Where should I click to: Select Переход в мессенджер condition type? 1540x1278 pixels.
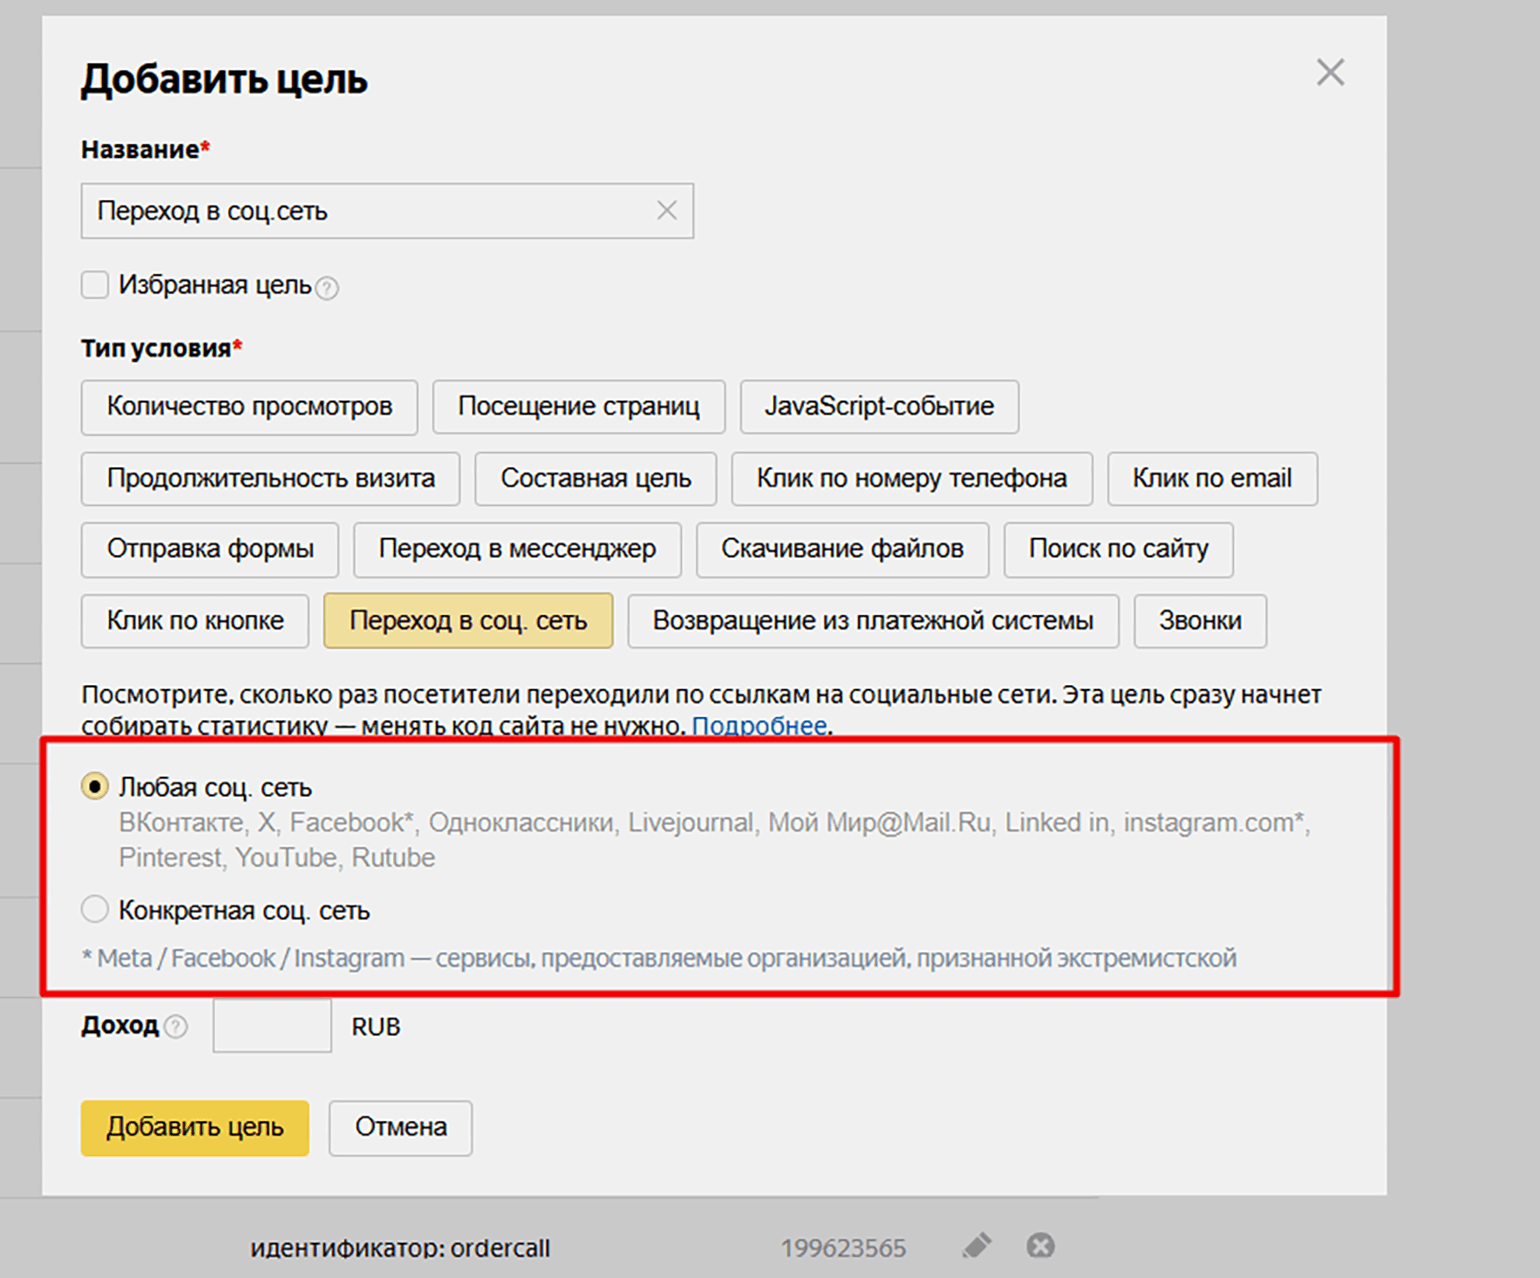pyautogui.click(x=517, y=549)
